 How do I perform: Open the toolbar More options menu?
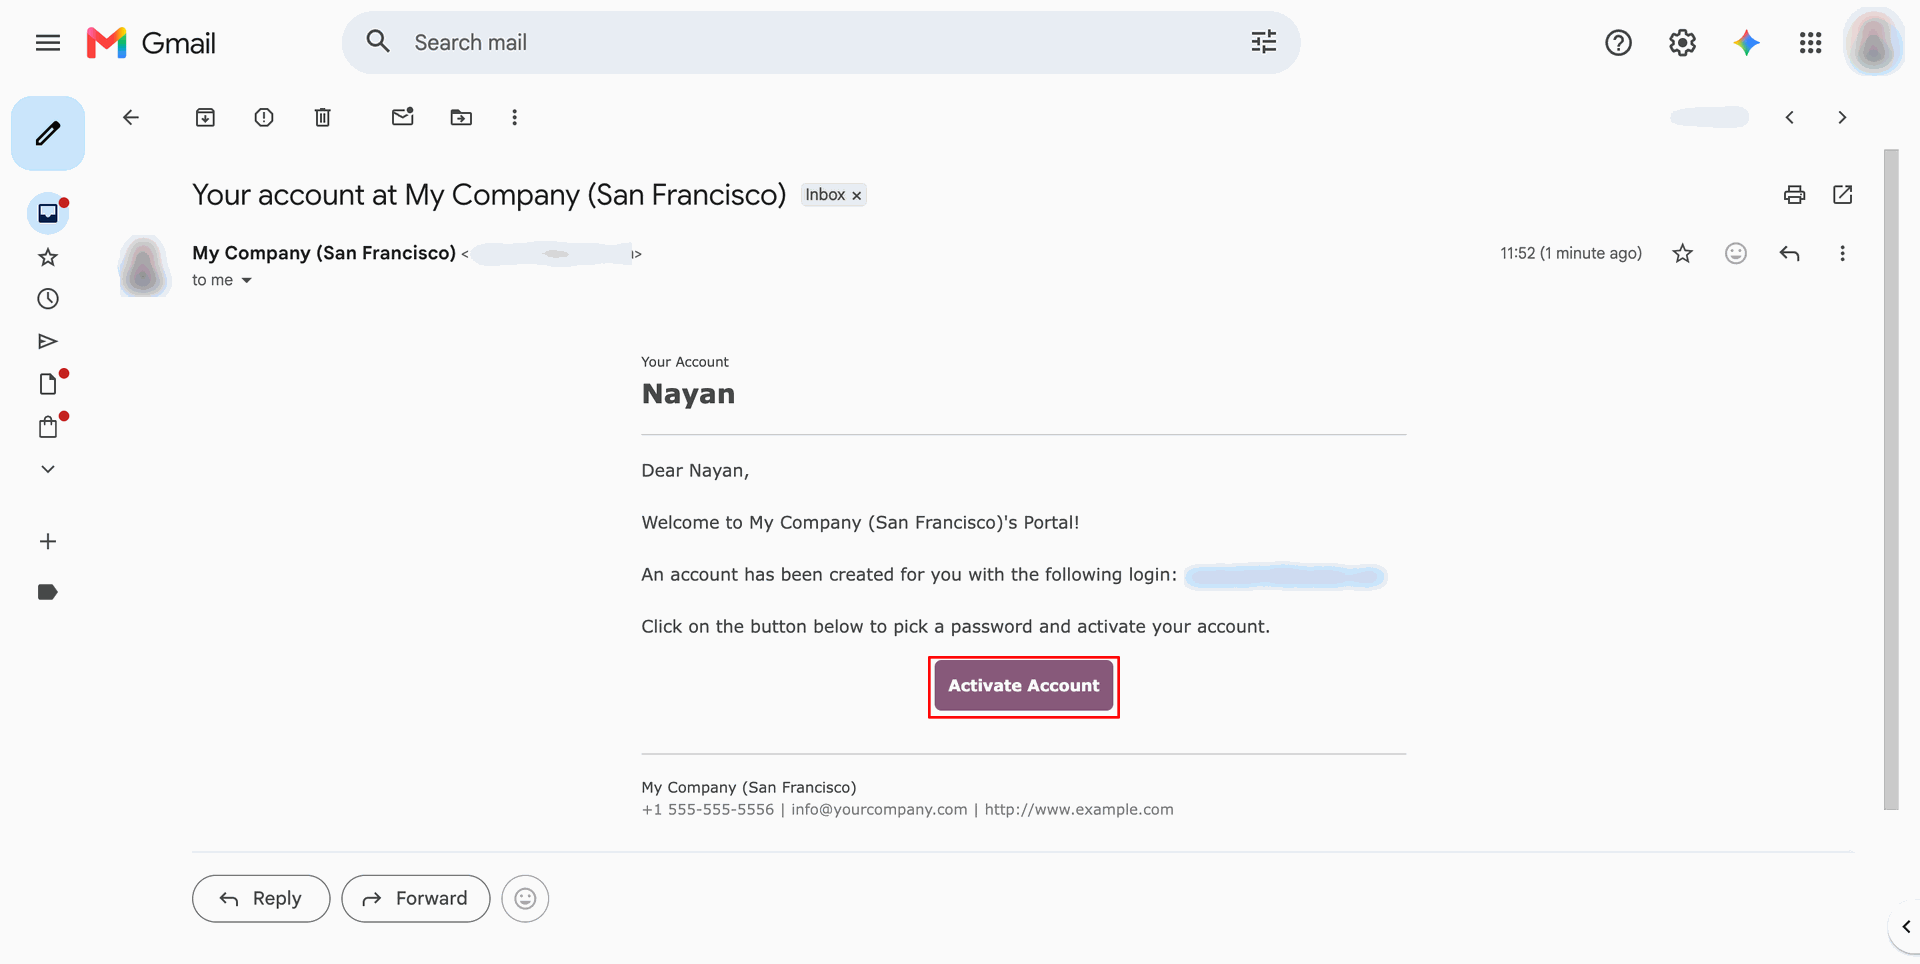(515, 118)
